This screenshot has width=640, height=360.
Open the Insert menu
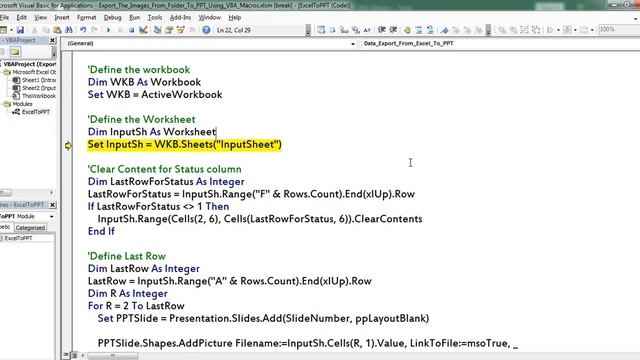coord(62,18)
